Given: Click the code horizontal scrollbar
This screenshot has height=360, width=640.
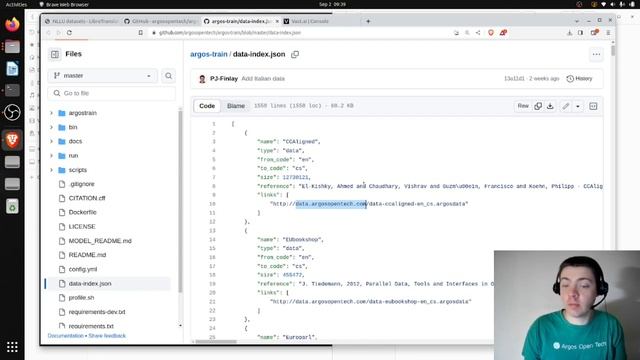Looking at the screenshot, I should tap(216, 342).
